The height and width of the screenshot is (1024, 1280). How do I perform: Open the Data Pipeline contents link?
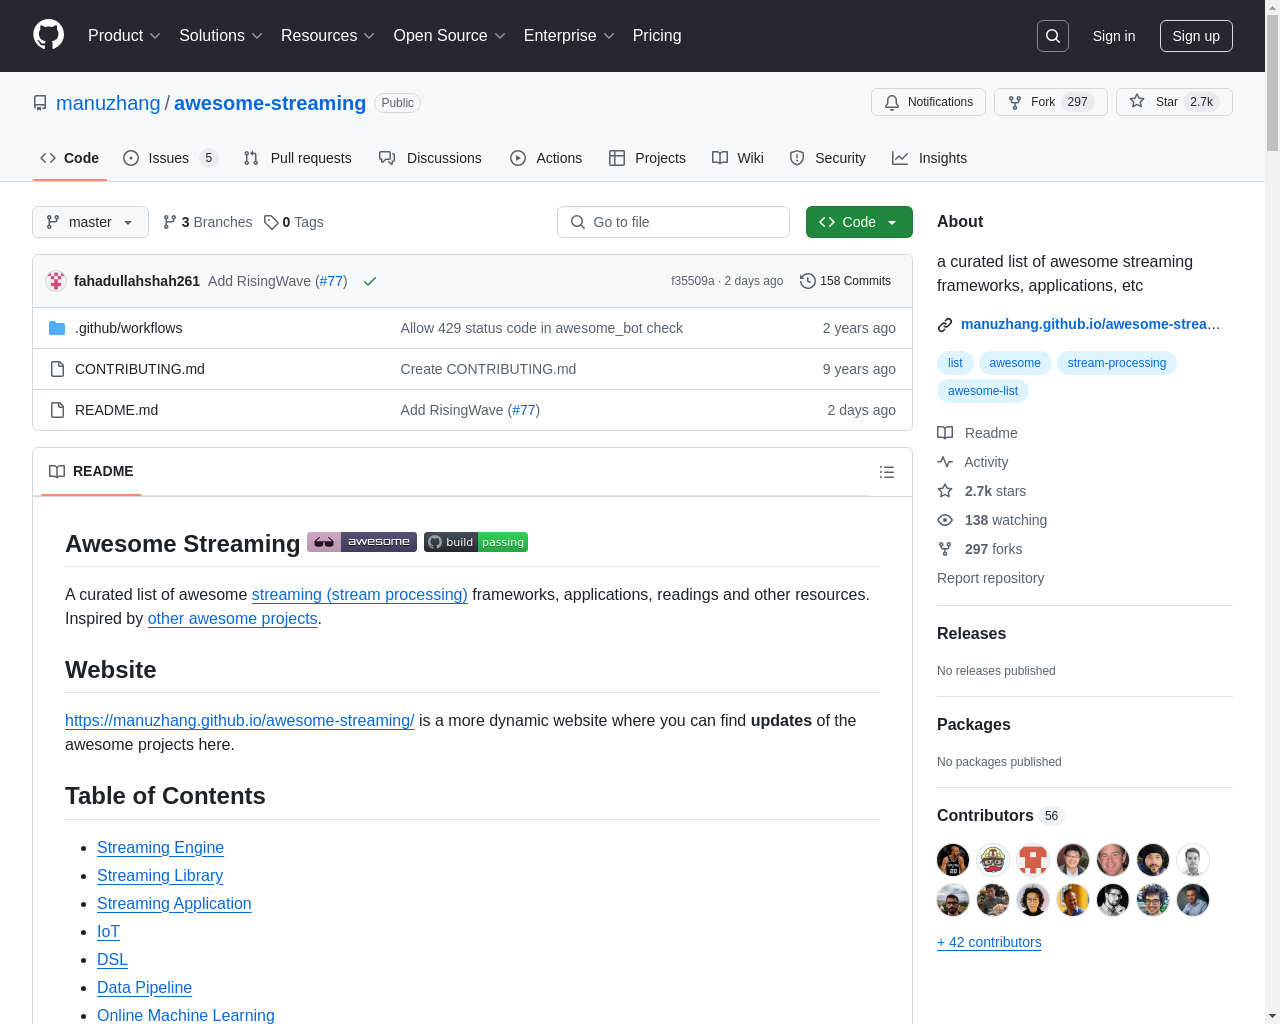click(x=144, y=987)
